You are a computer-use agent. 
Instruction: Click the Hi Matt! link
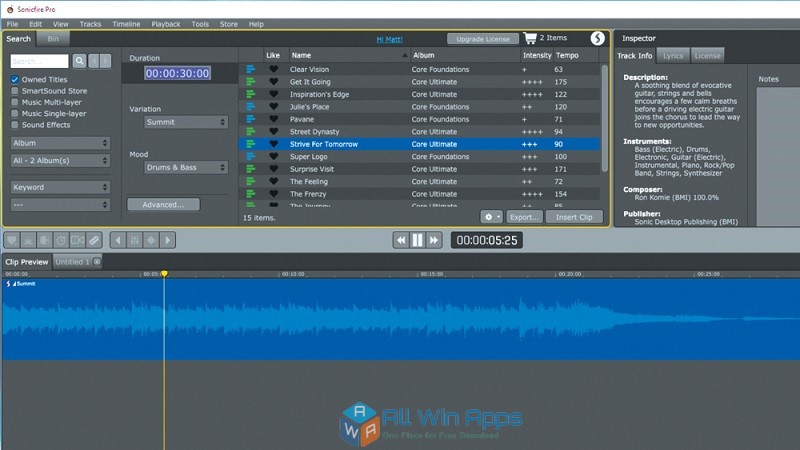point(389,39)
